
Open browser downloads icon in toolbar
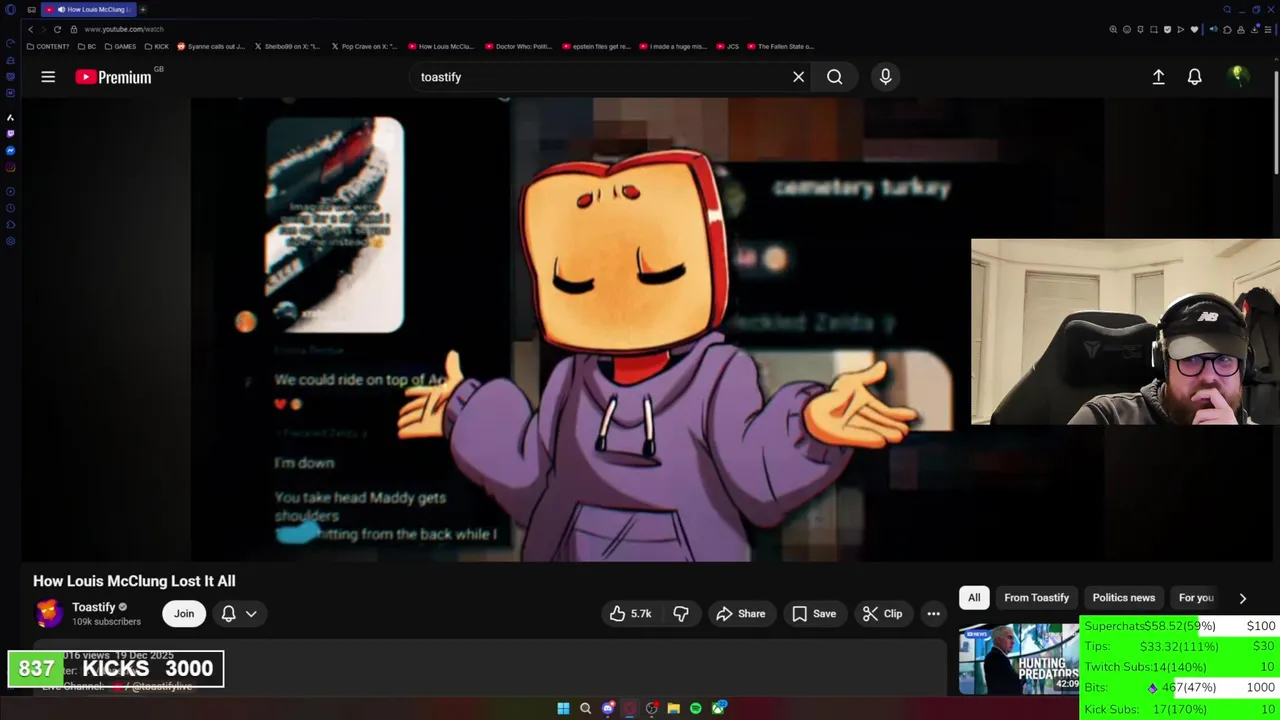pyautogui.click(x=1254, y=29)
